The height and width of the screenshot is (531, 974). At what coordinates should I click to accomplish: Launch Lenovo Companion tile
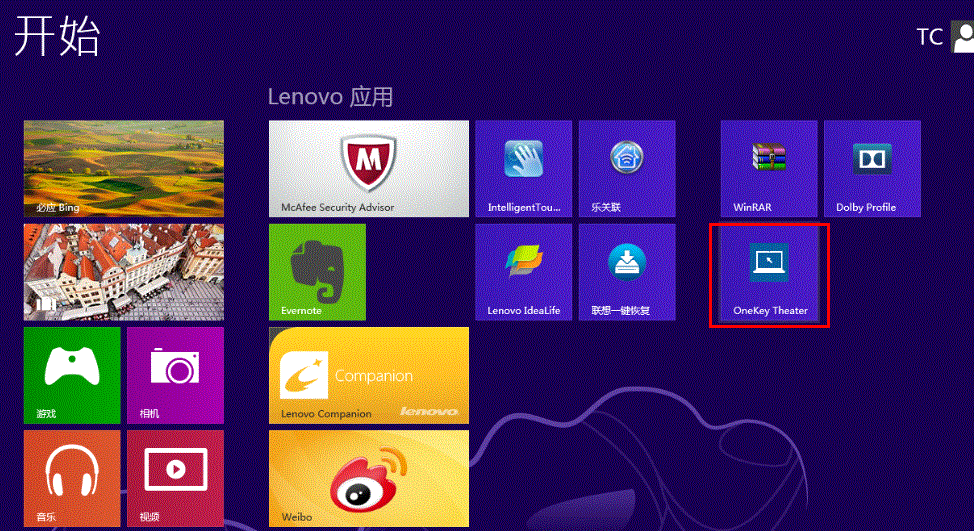(x=369, y=375)
